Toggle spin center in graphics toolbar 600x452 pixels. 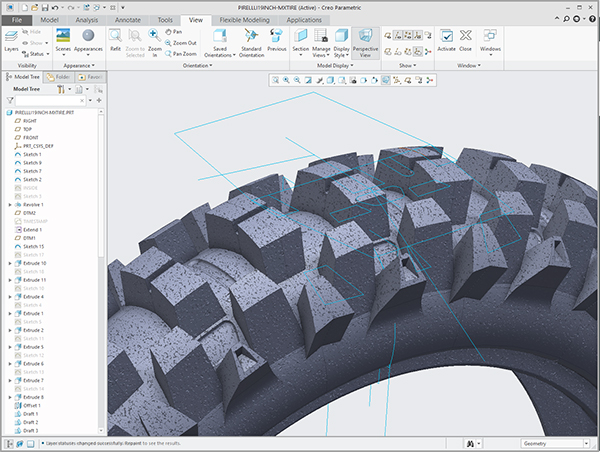tap(430, 80)
